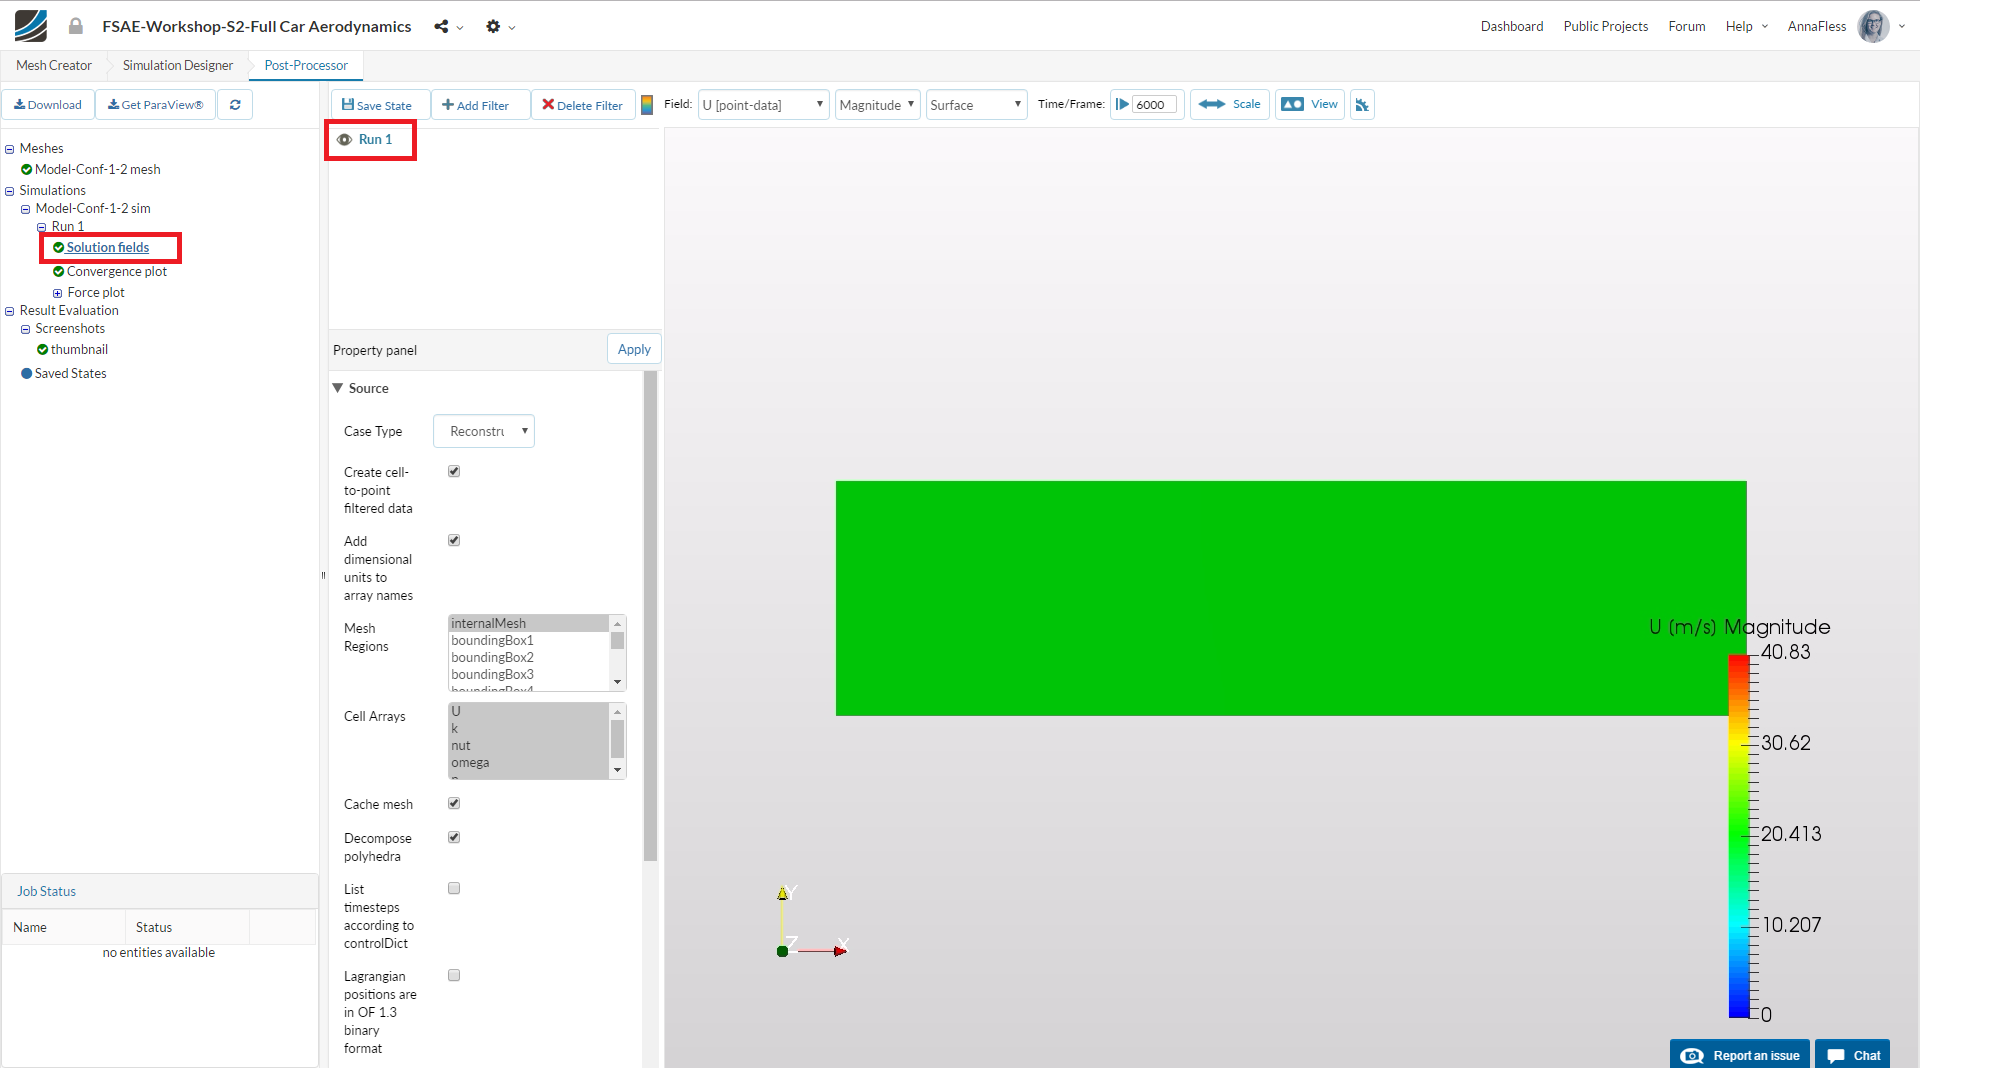Open the share project icon menu
The image size is (2000, 1068).
point(448,27)
